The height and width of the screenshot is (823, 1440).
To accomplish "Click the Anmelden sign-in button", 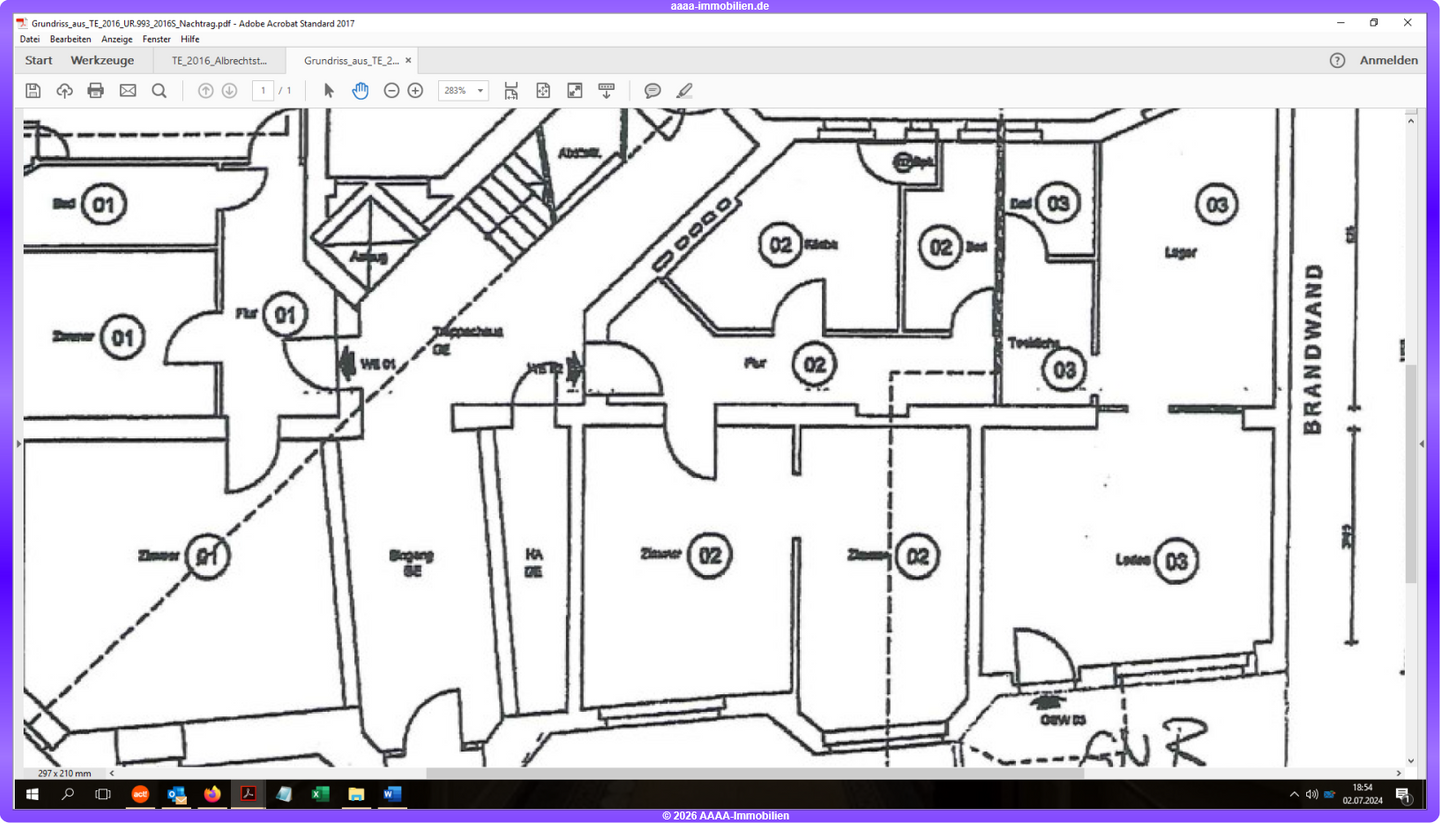I will coord(1388,60).
